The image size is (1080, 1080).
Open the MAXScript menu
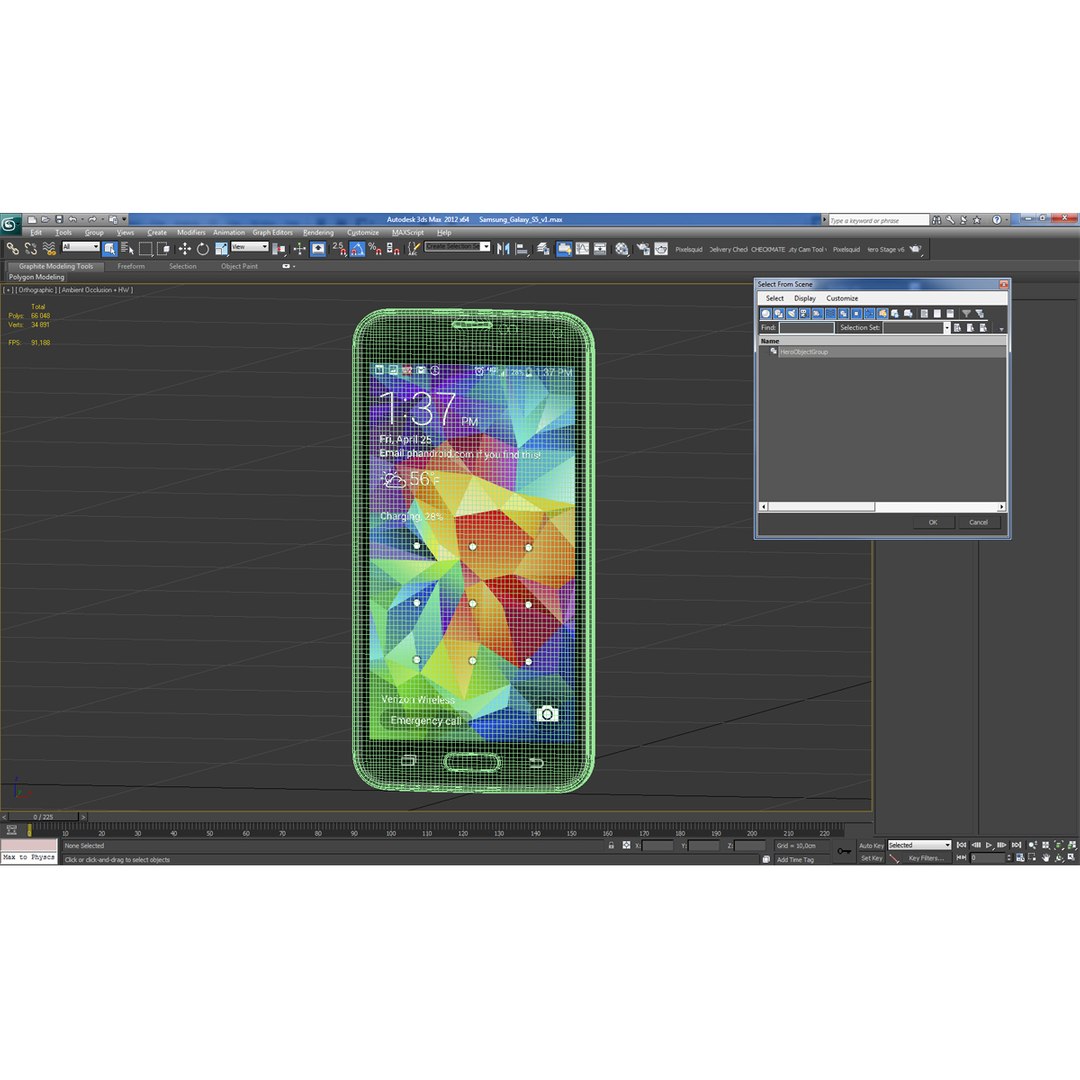coord(408,233)
